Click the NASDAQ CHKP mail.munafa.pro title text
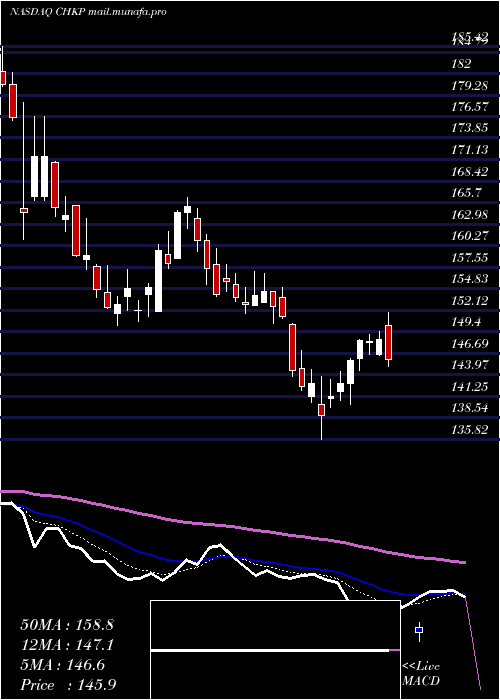 (88, 12)
